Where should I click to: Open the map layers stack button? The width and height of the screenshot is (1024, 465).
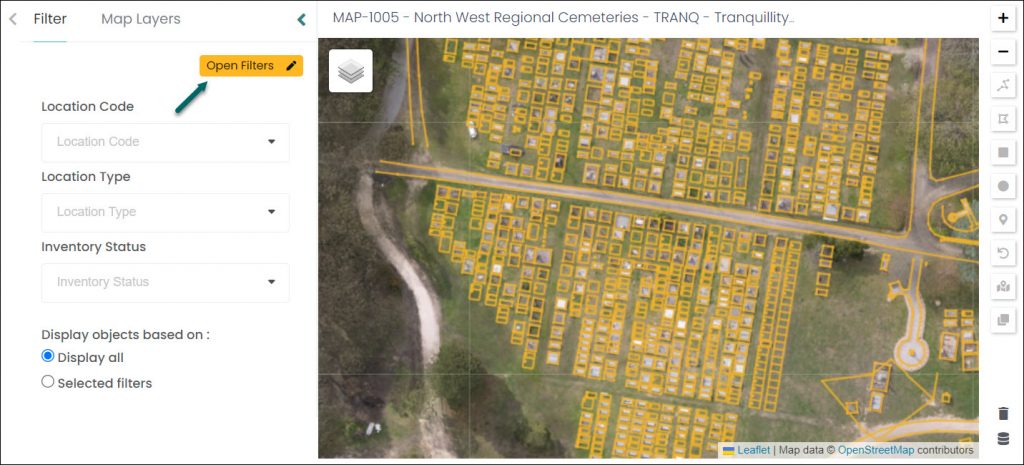tap(351, 71)
